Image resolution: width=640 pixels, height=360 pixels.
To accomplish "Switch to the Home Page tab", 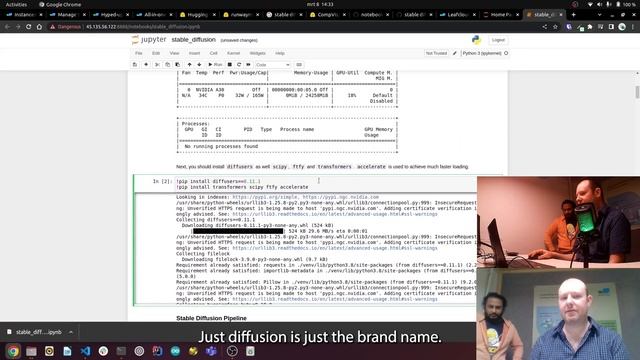I will [x=501, y=15].
